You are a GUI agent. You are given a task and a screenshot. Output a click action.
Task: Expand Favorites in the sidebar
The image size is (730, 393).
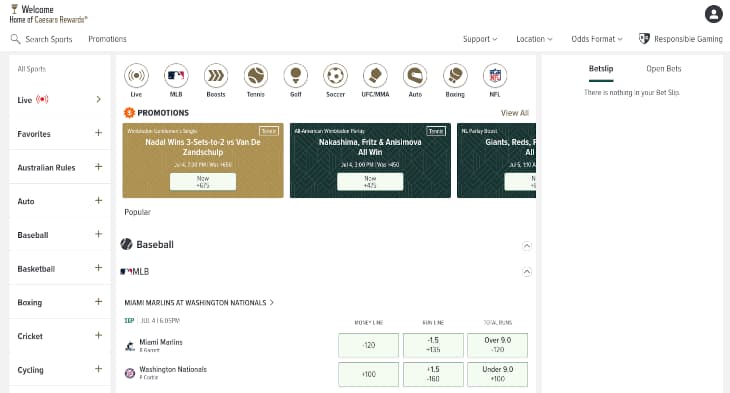tap(98, 133)
